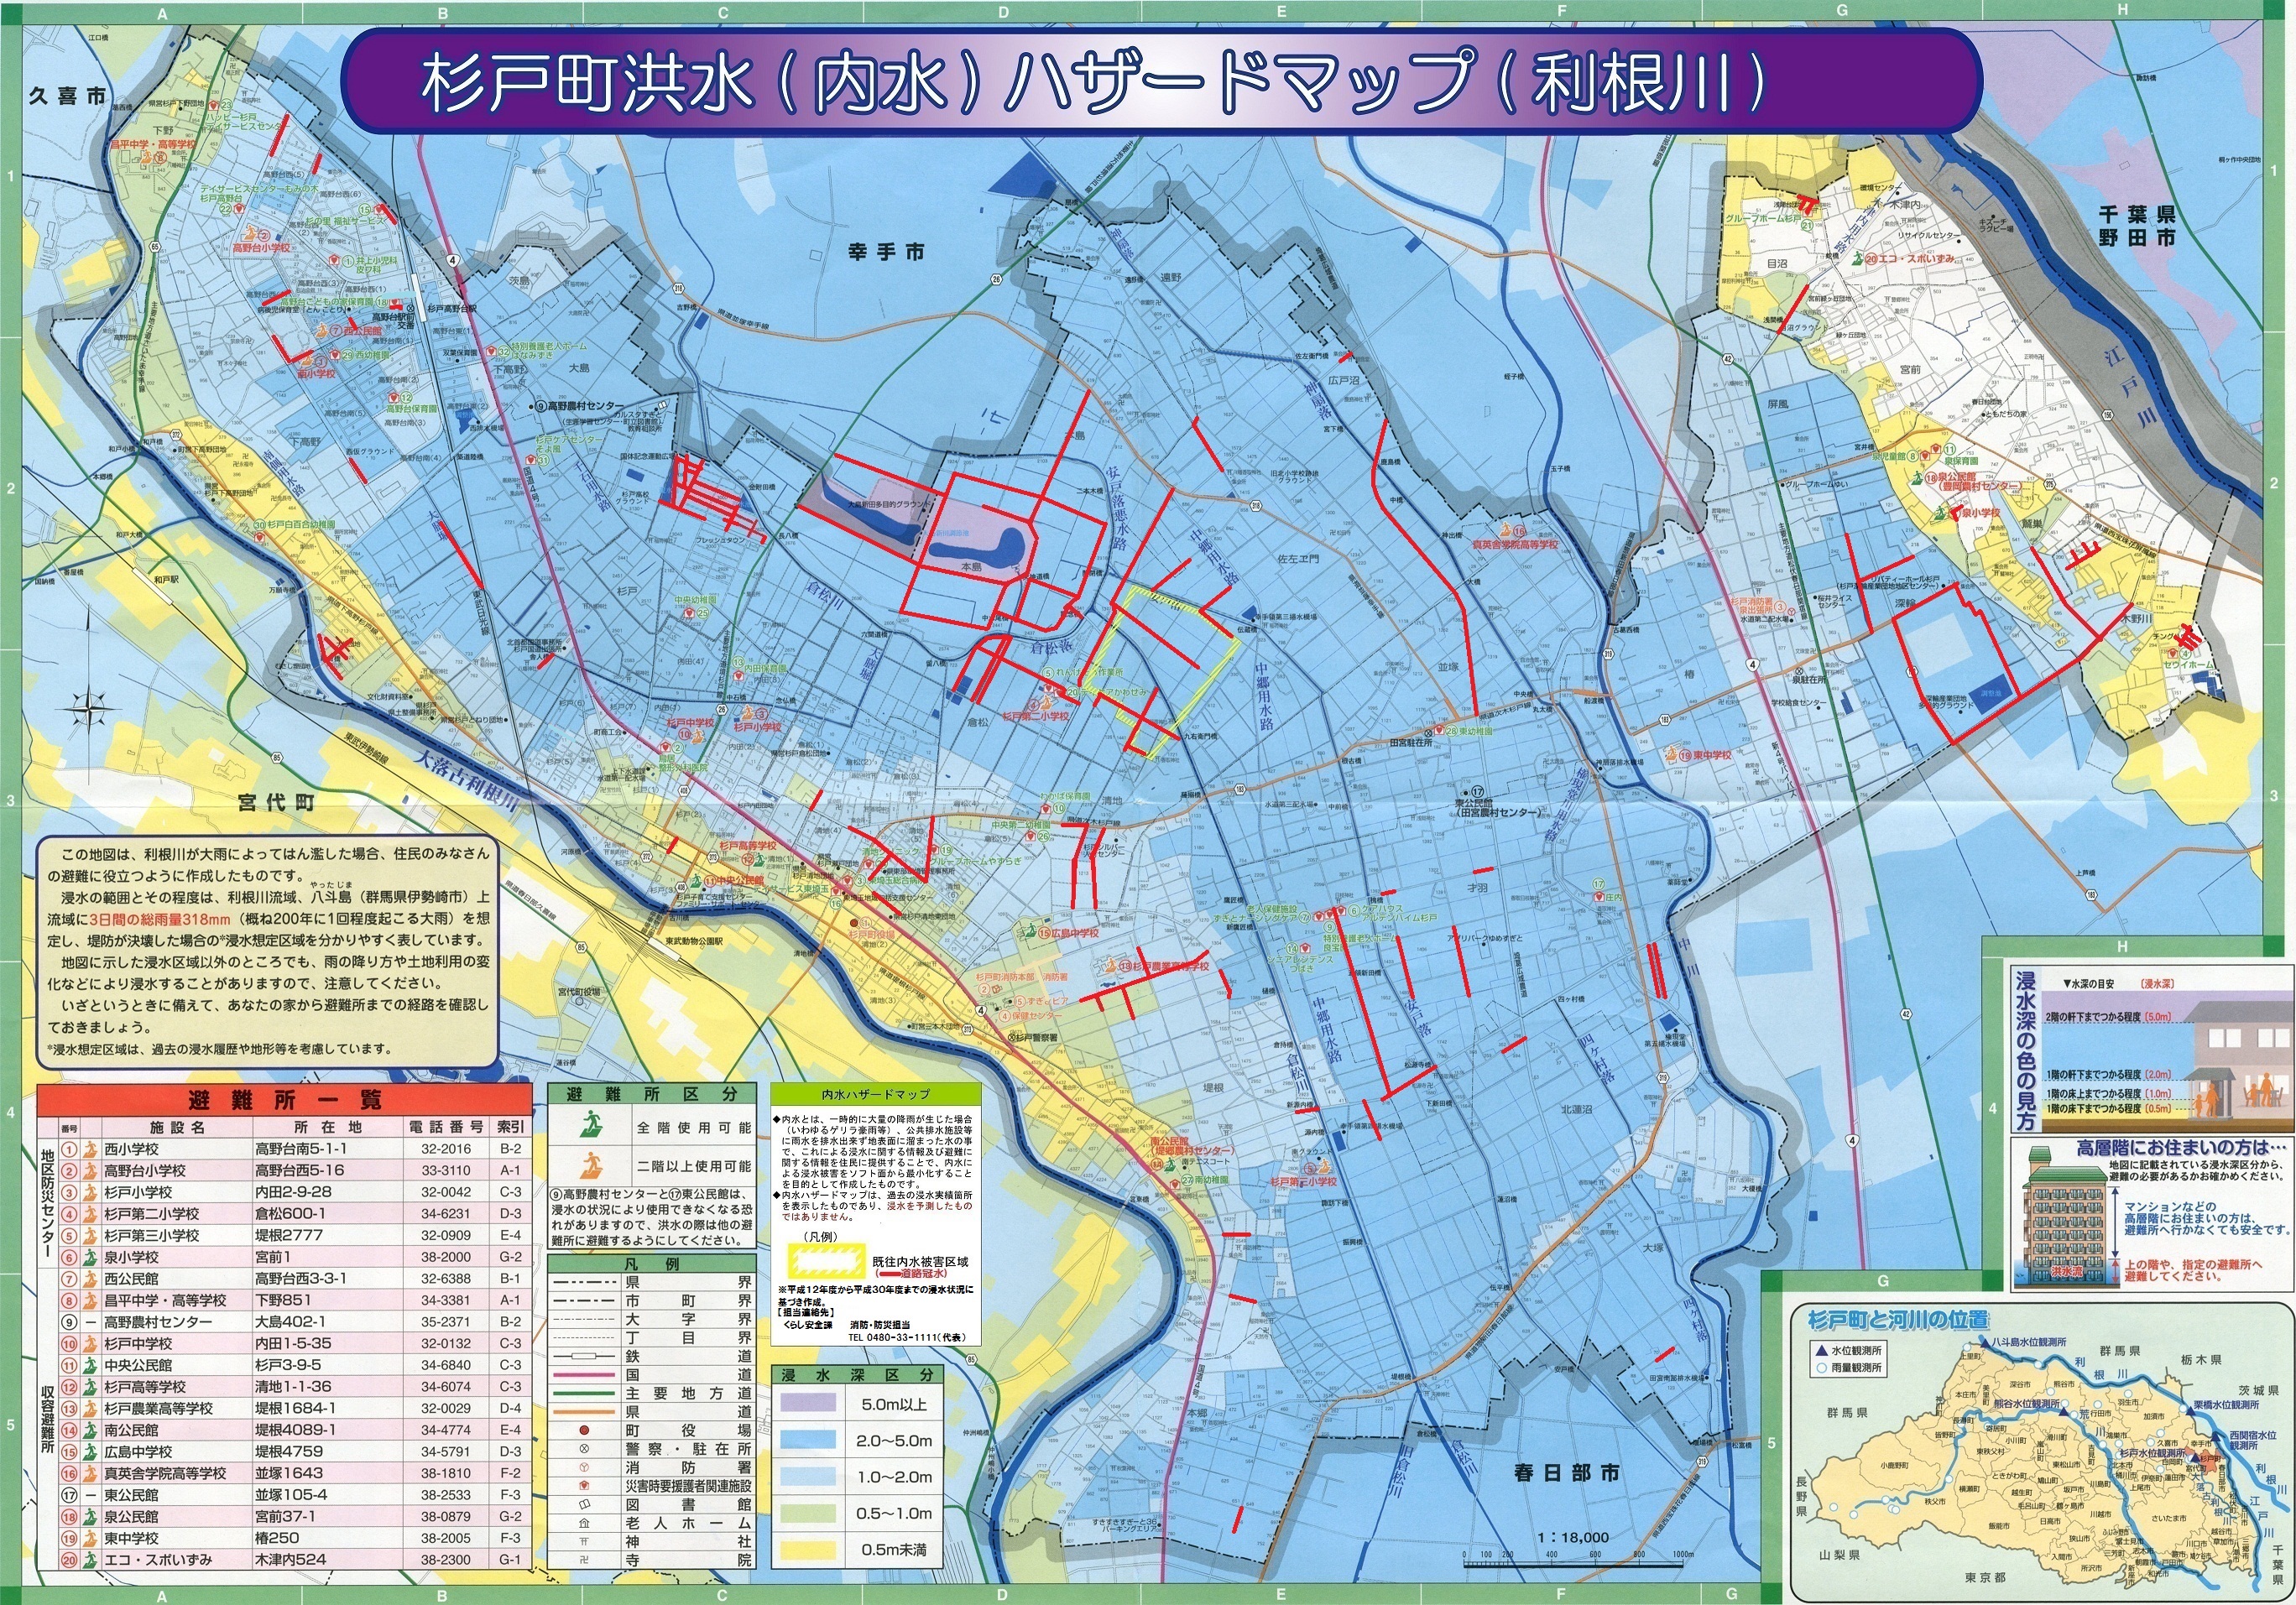Click the orange second-floor-and-above shelter icon in 避難所区分
Image resolution: width=2296 pixels, height=1605 pixels.
pos(592,1166)
